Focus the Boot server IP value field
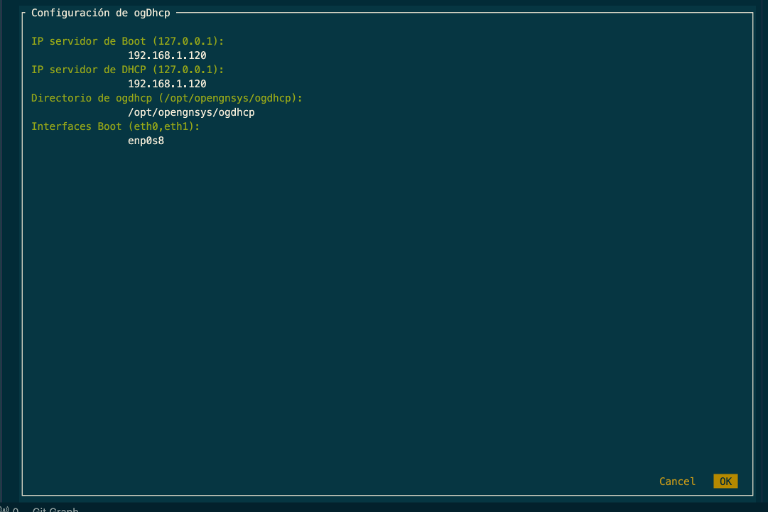The height and width of the screenshot is (512, 768). tap(167, 55)
